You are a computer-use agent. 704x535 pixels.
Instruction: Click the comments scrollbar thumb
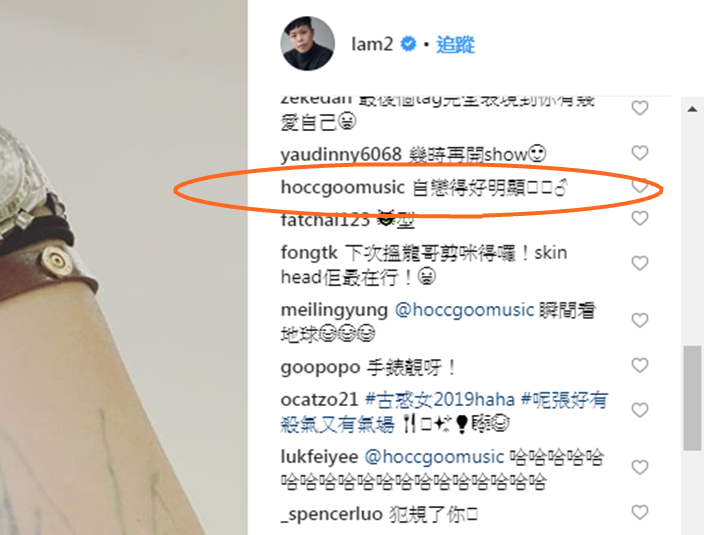point(692,398)
